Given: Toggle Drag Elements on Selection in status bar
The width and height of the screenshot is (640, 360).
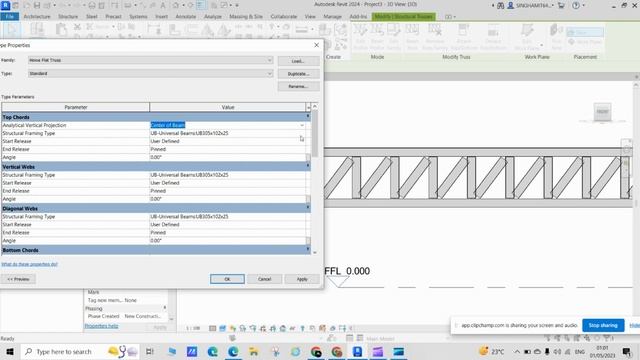Looking at the screenshot, I should (587, 338).
